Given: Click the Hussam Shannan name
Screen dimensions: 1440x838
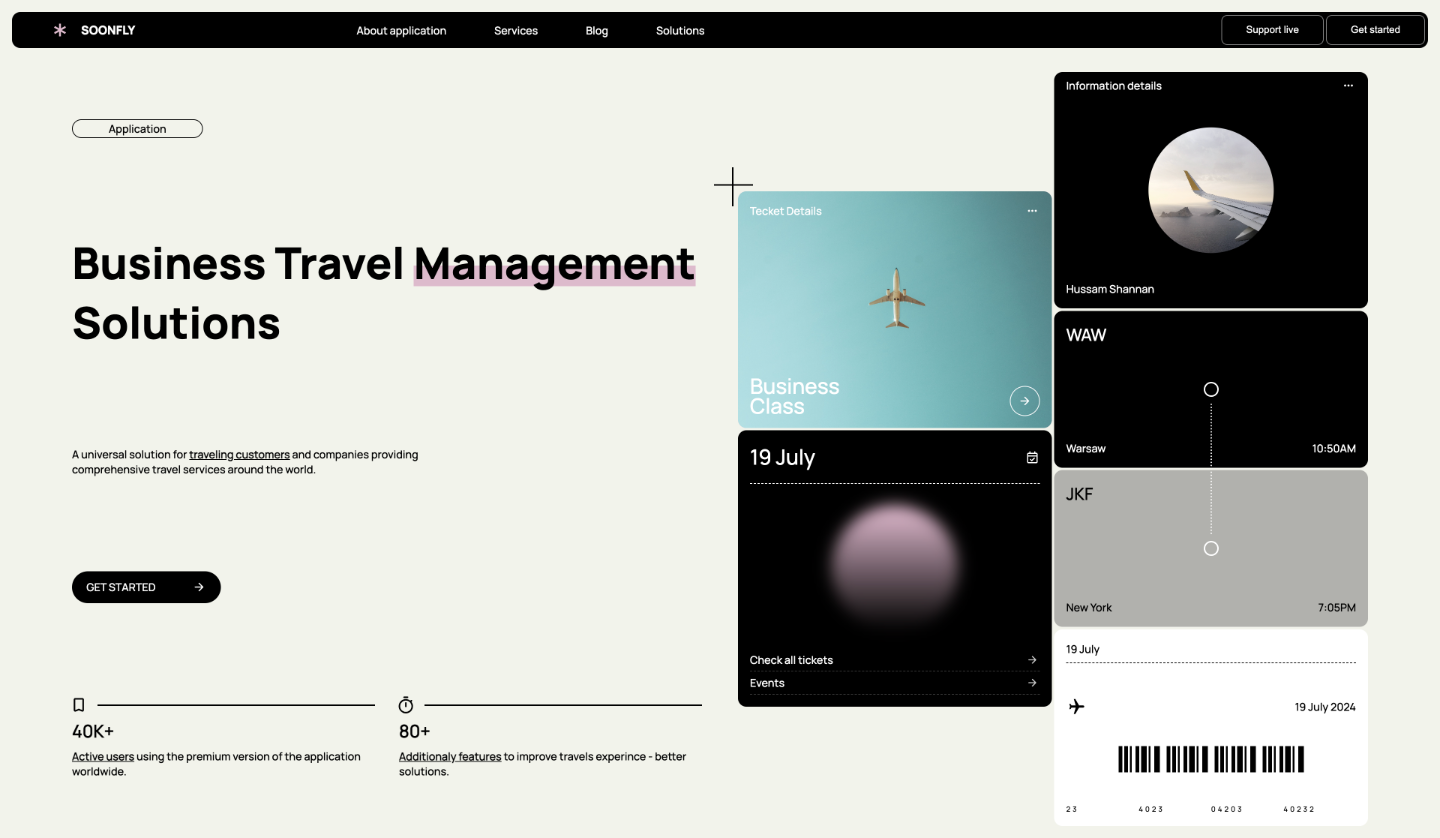Looking at the screenshot, I should coord(1110,289).
